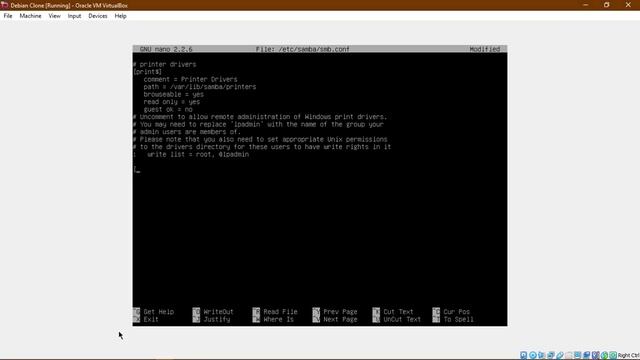Viewport: 640px width, 360px height.
Task: Open the Input menu
Action: [74, 16]
